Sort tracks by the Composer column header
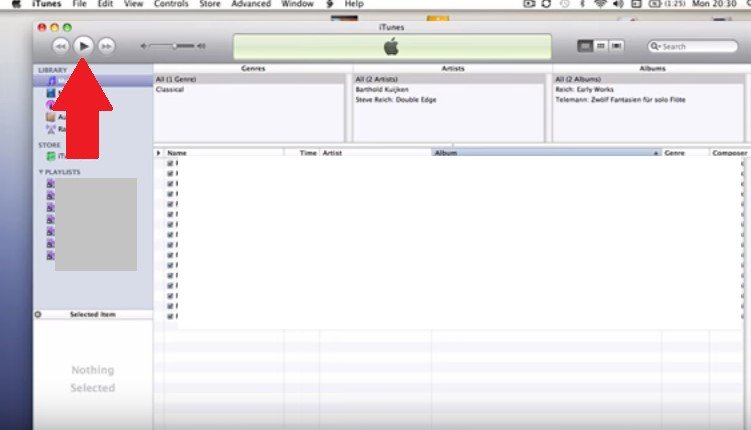This screenshot has width=751, height=430. click(x=729, y=153)
